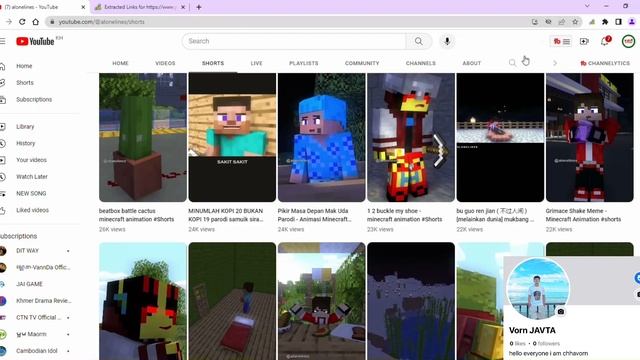Select the PLAYLISTS channel tab
This screenshot has width=640, height=360.
pos(304,63)
